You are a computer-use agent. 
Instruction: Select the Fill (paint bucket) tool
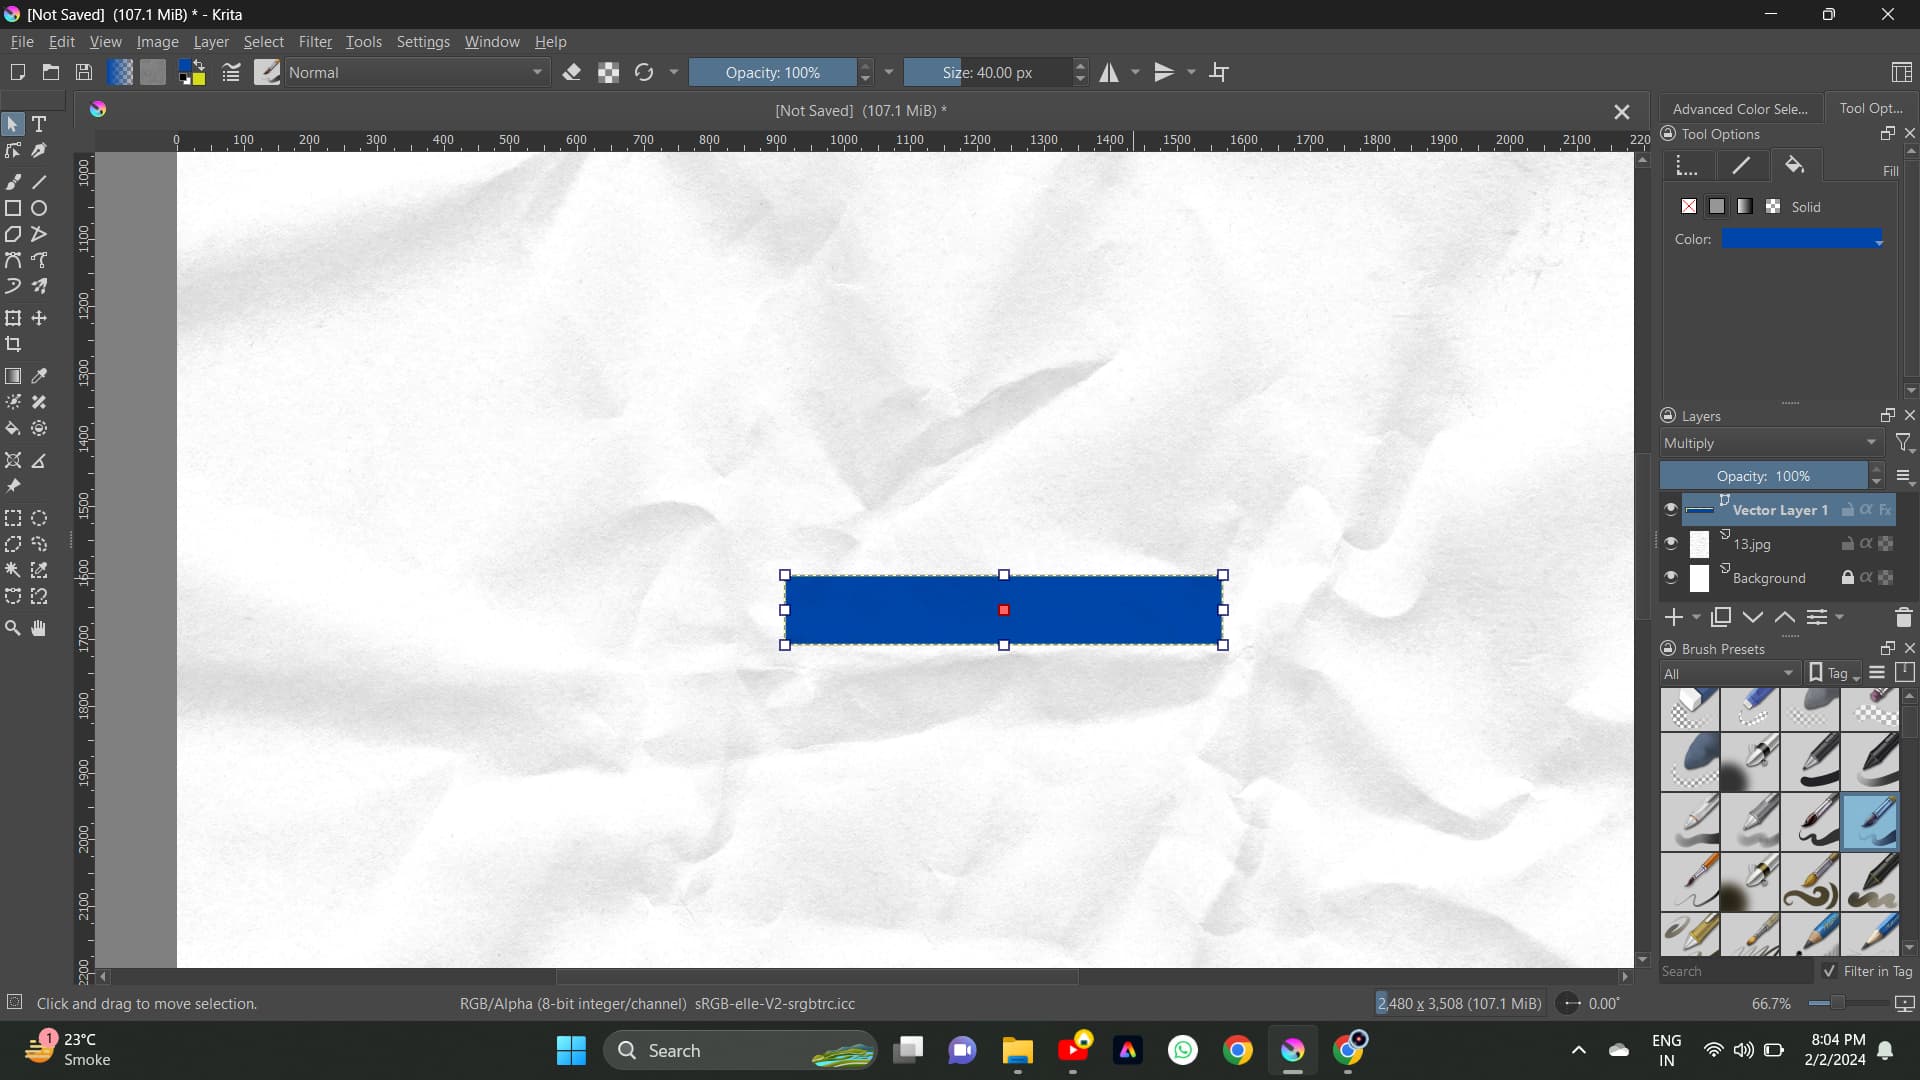click(13, 429)
